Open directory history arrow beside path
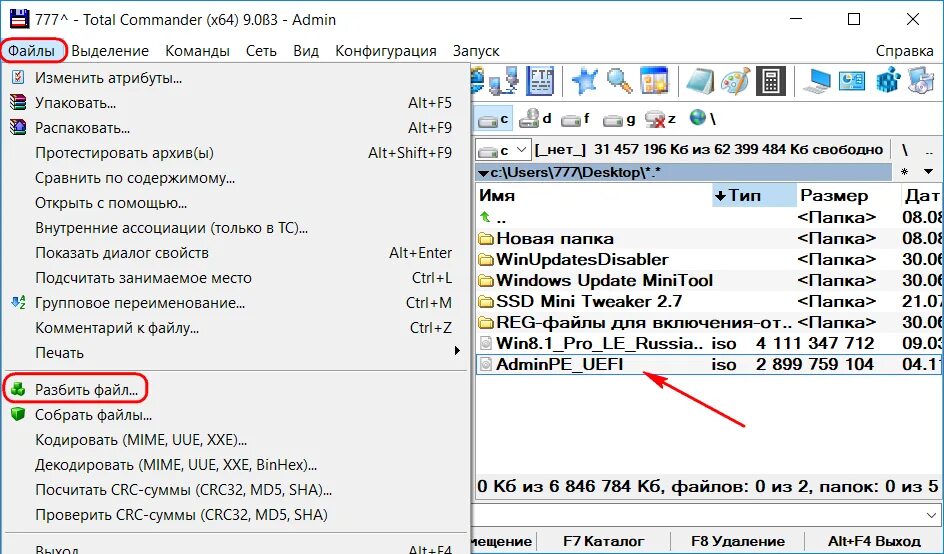The width and height of the screenshot is (944, 554). 483,173
